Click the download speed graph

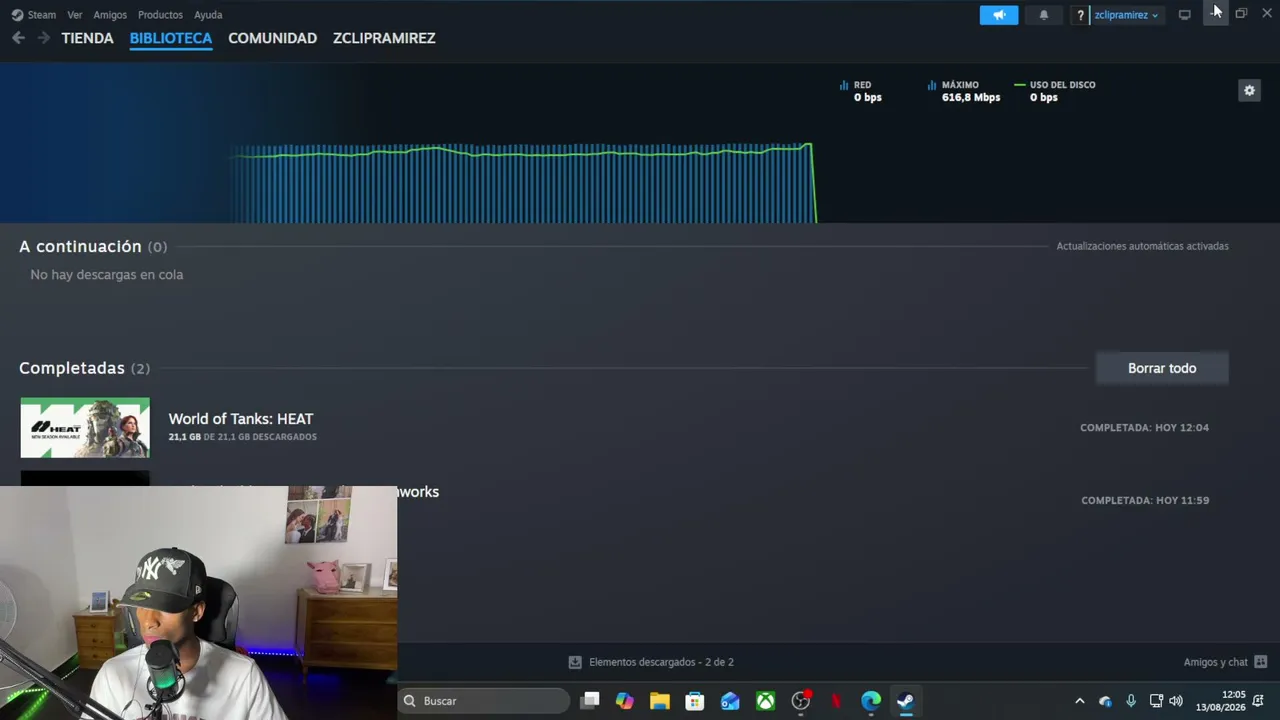click(523, 183)
